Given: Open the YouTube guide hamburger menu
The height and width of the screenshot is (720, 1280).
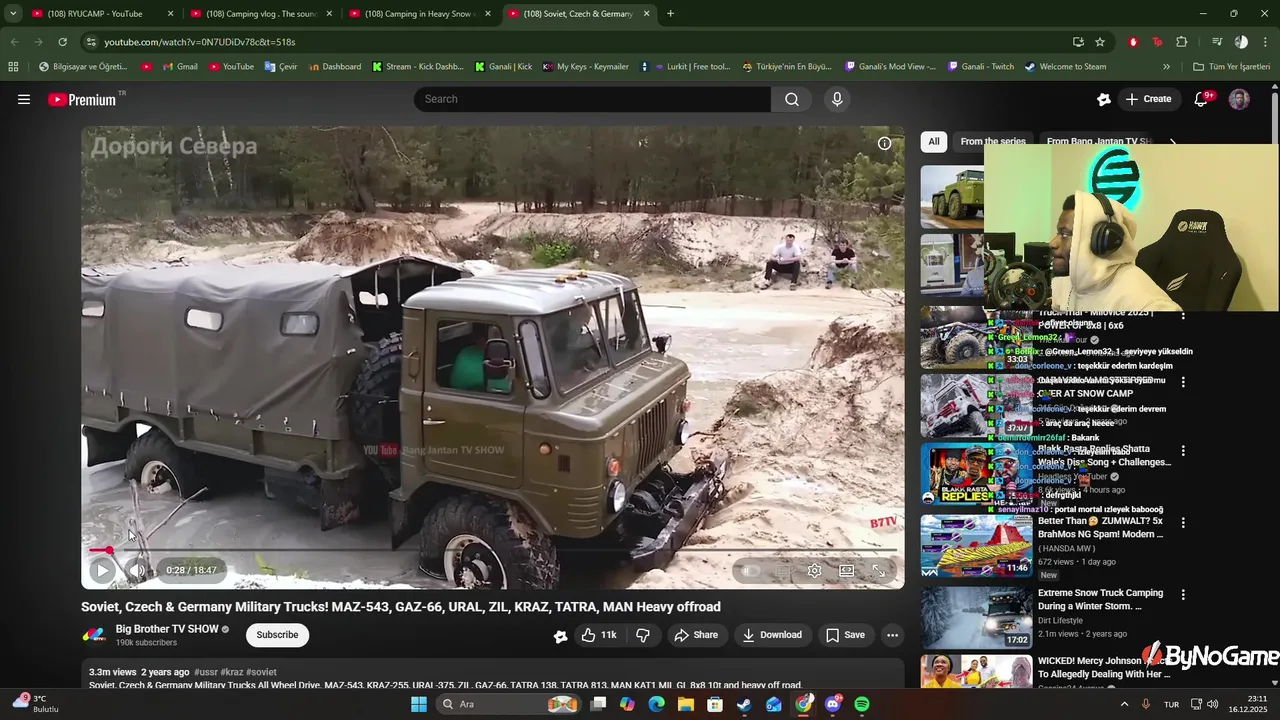Looking at the screenshot, I should pos(24,99).
